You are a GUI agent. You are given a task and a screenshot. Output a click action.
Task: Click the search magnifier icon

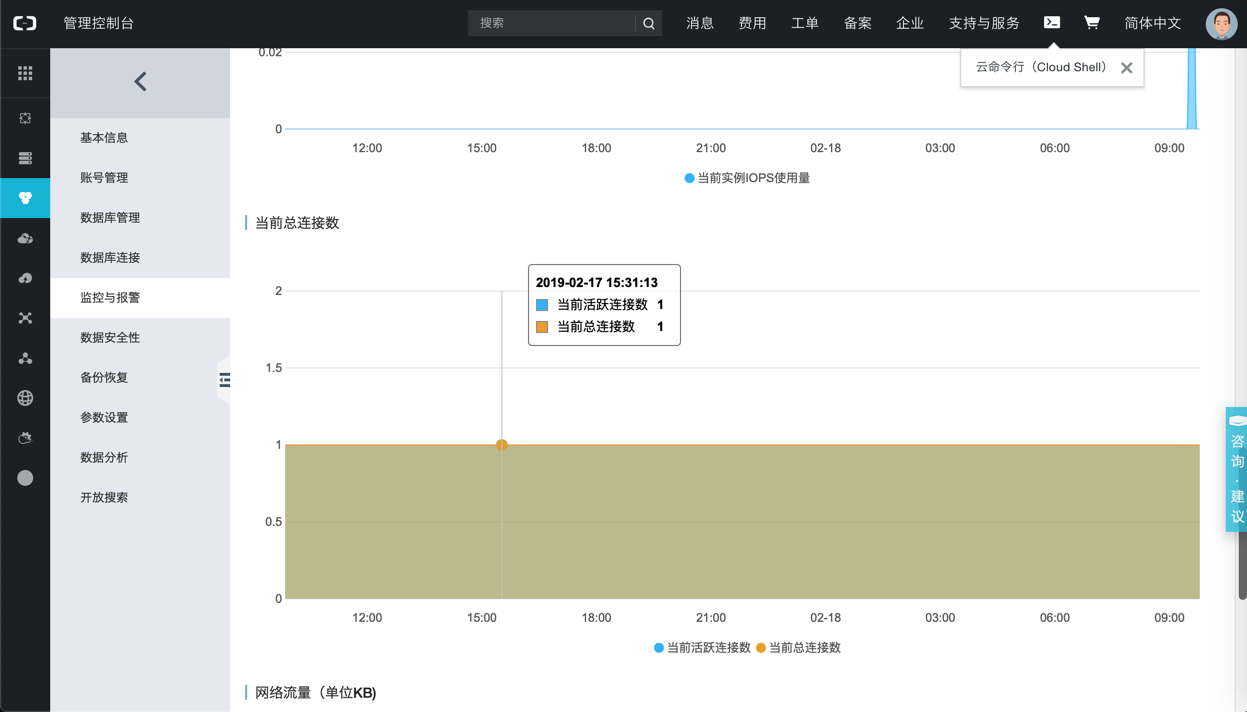pyautogui.click(x=649, y=23)
